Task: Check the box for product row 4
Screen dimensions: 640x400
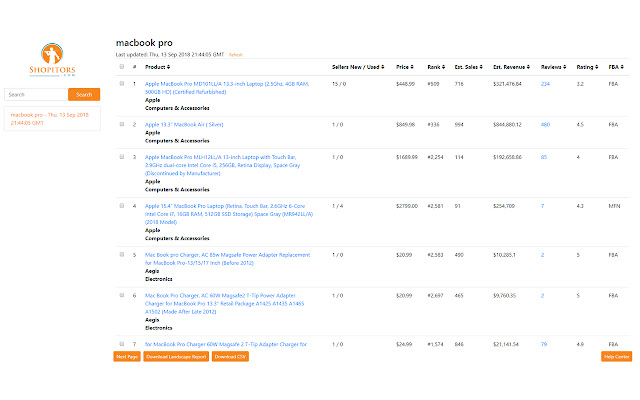Action: (x=122, y=206)
